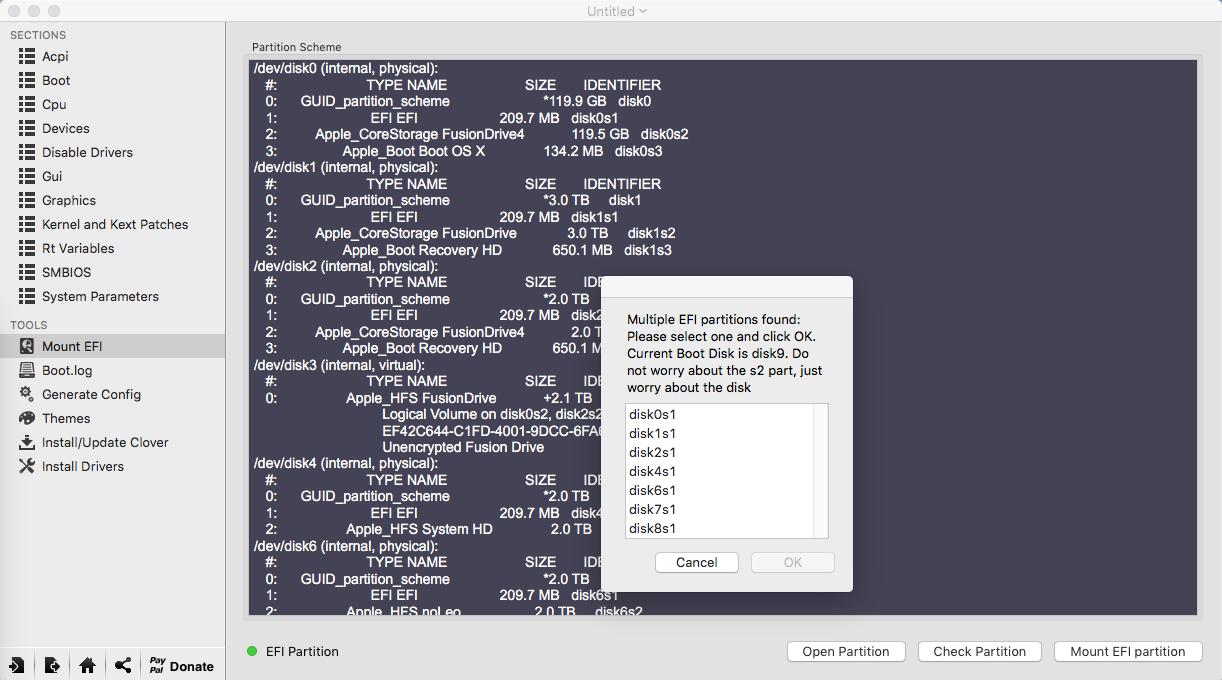
Task: Click the Open Partition button
Action: coord(846,651)
